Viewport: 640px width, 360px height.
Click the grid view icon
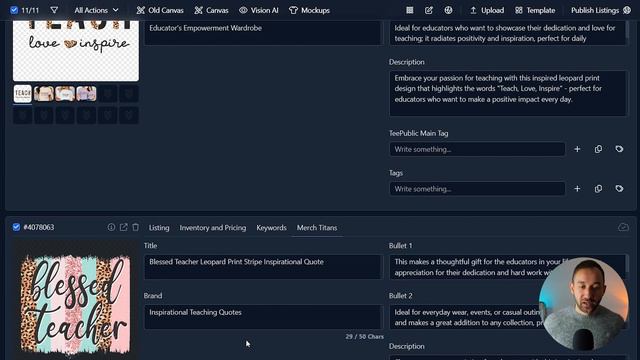410,10
